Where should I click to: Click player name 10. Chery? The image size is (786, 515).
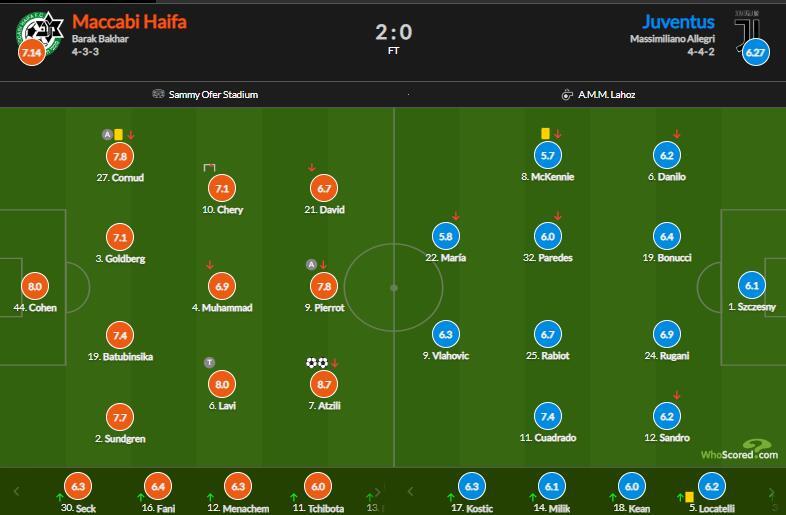tap(223, 210)
